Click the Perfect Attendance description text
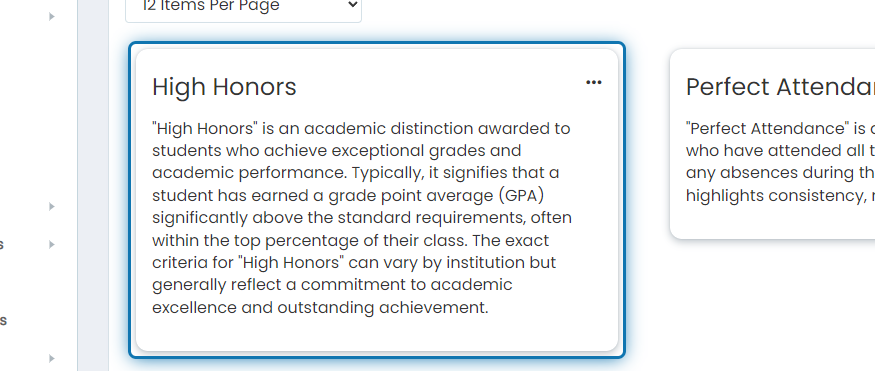Image resolution: width=875 pixels, height=371 pixels. tap(780, 162)
